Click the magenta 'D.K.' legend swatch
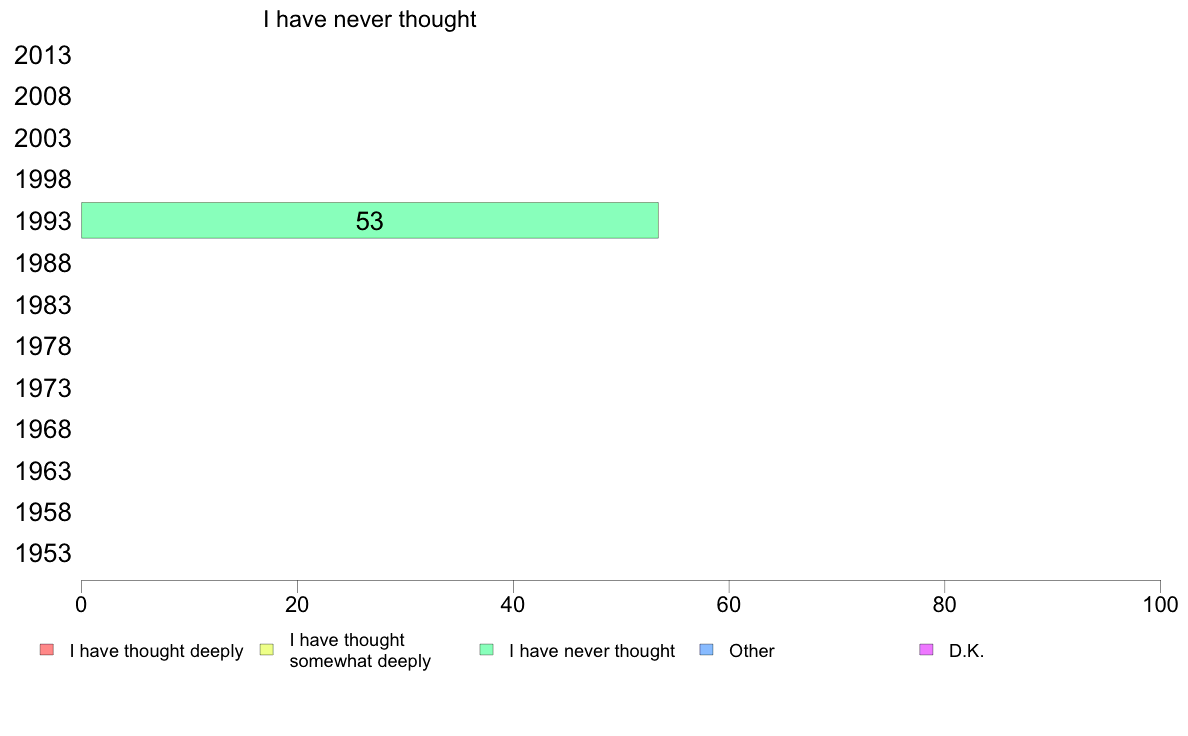 click(x=926, y=650)
